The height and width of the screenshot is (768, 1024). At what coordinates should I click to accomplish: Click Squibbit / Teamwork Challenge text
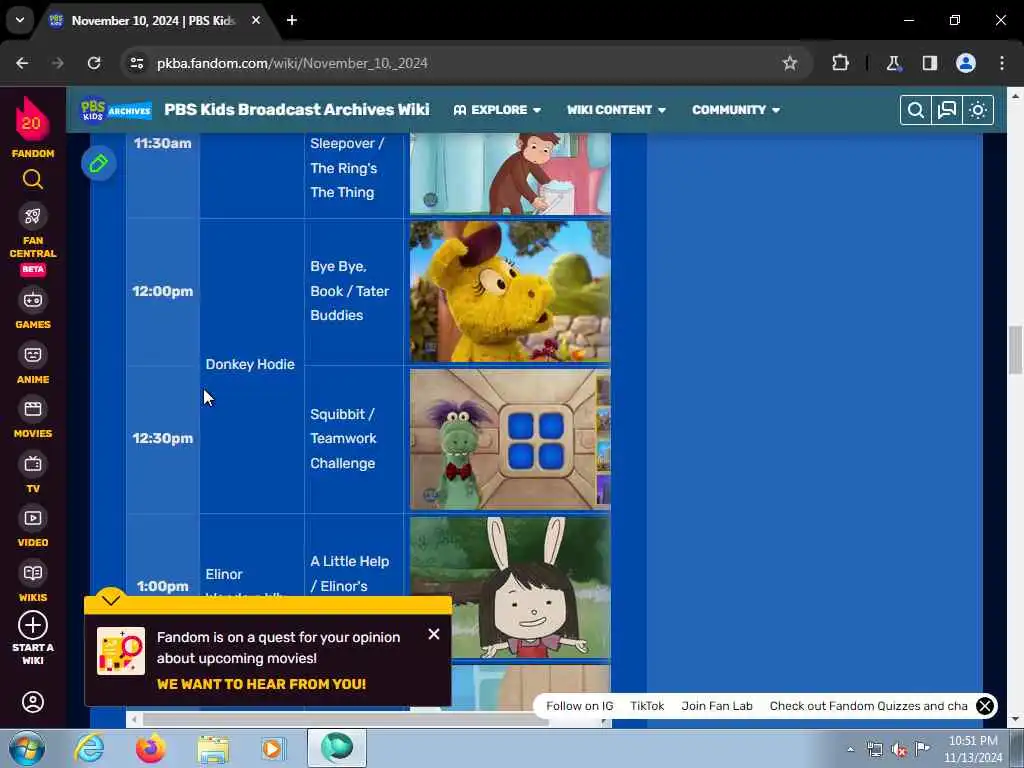click(343, 439)
